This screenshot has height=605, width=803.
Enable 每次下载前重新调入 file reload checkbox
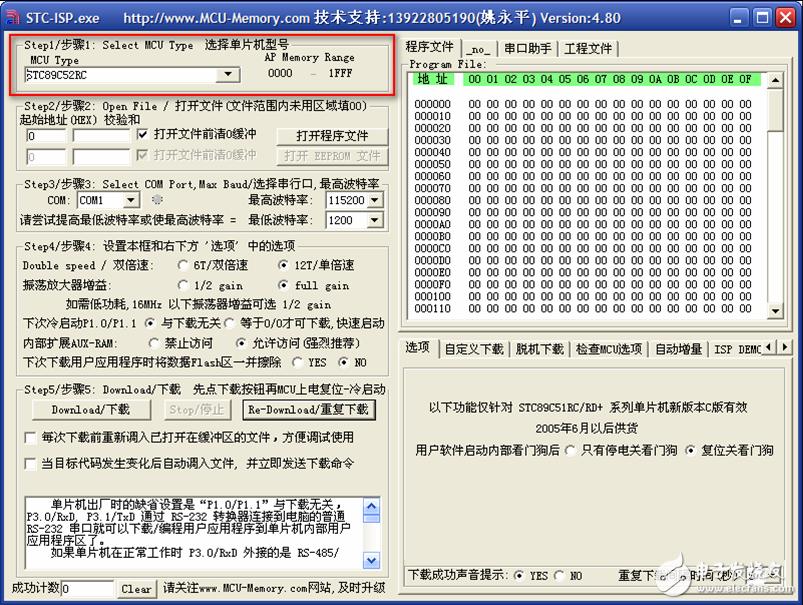point(30,437)
